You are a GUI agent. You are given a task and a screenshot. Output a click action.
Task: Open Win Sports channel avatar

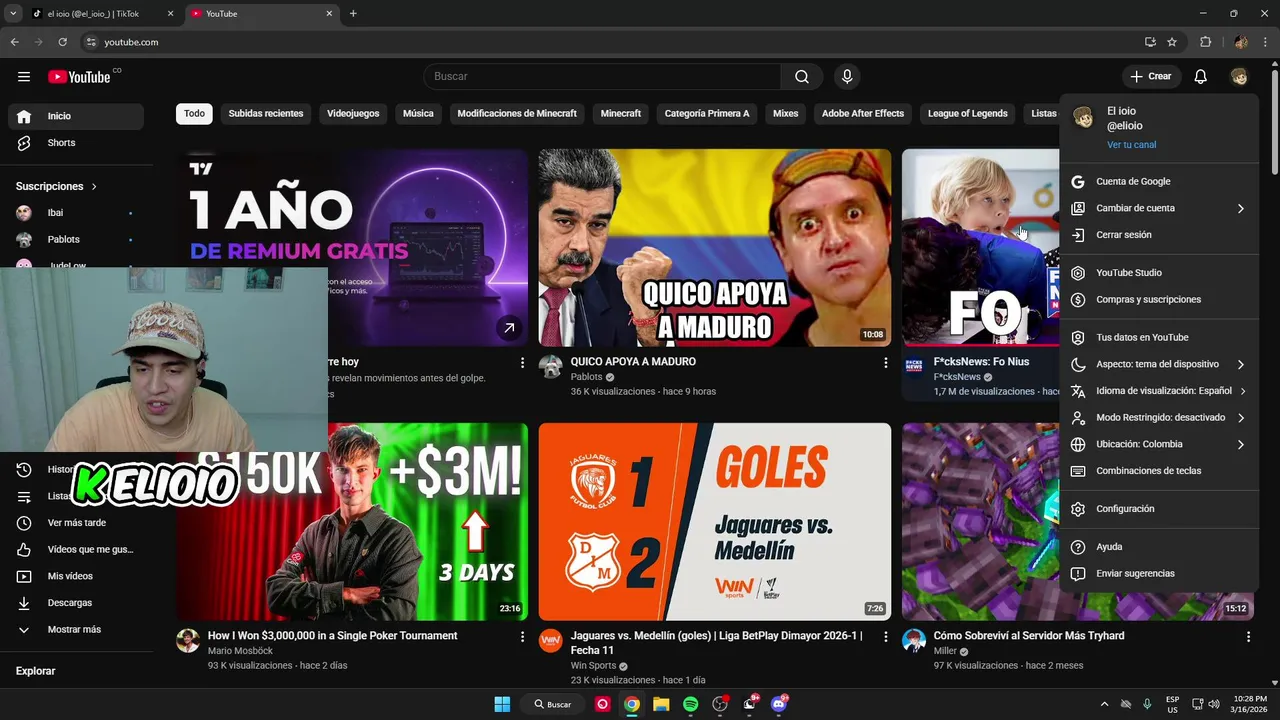(551, 641)
